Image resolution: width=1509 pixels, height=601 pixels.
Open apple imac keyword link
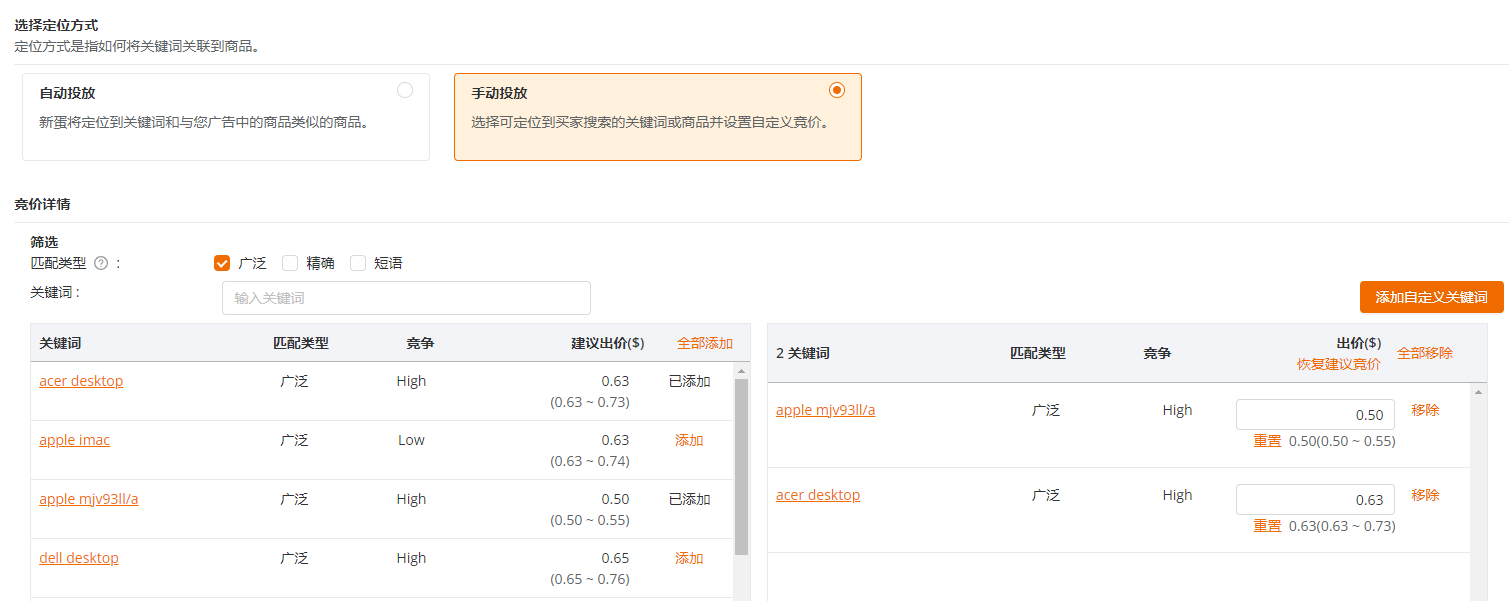[75, 440]
